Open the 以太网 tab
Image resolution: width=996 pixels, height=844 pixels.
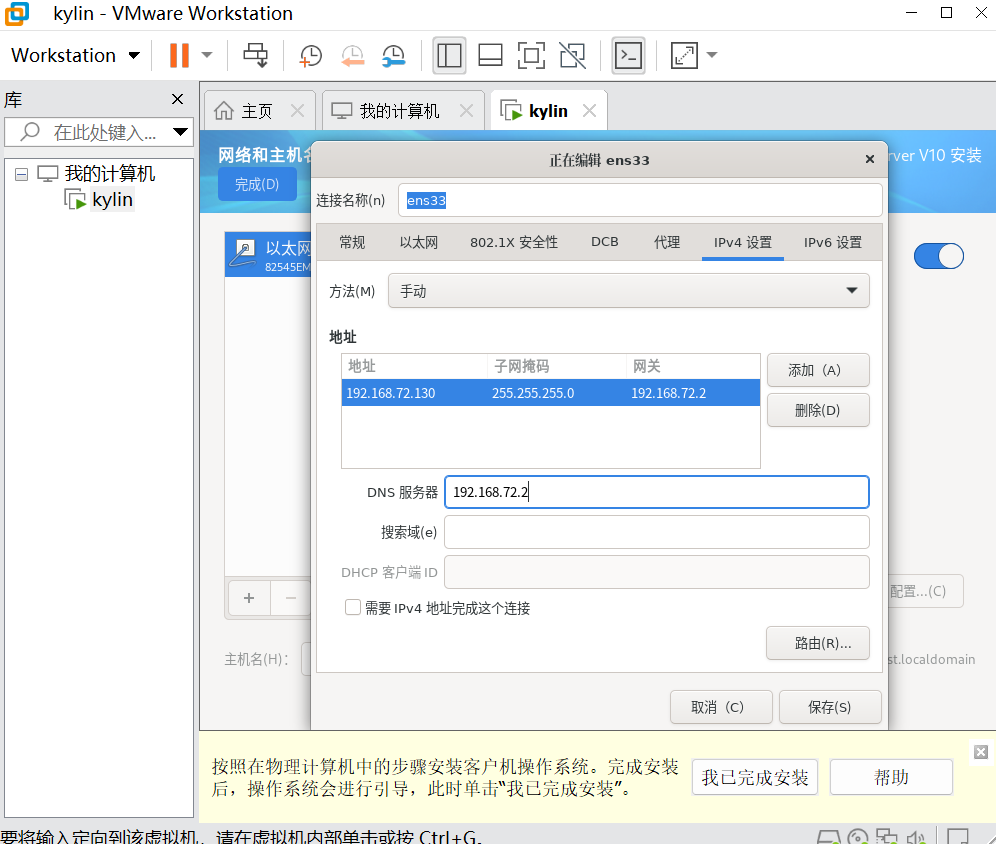click(419, 242)
